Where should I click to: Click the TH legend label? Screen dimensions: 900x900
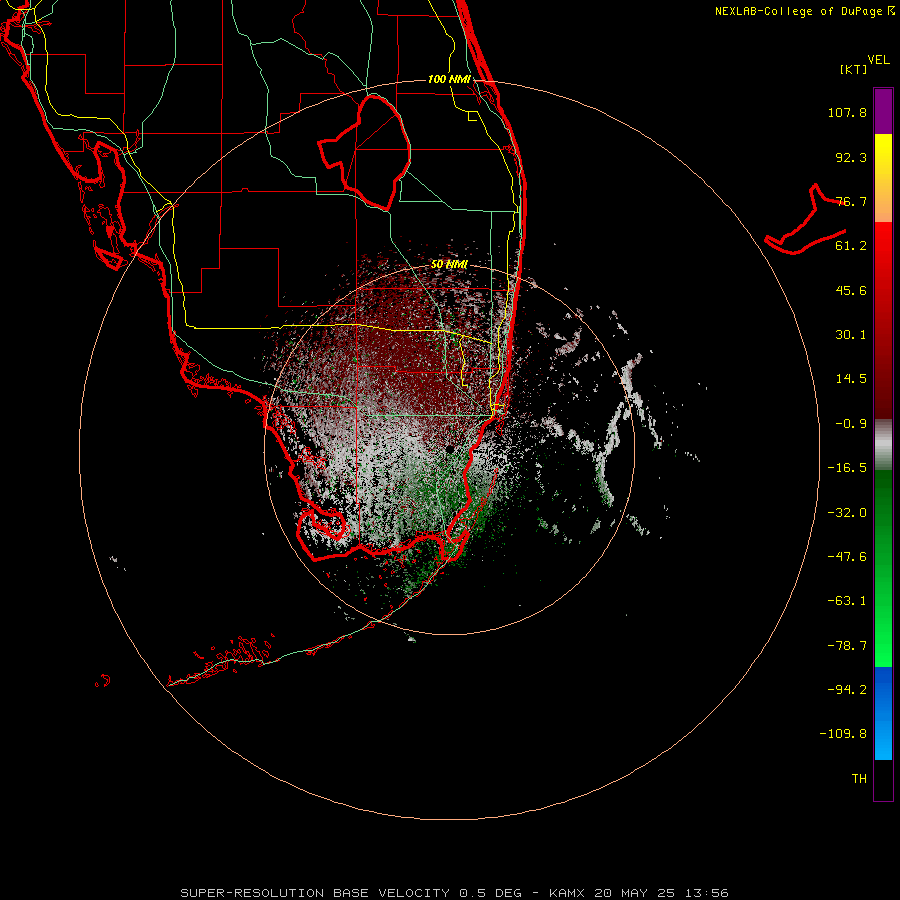pos(859,779)
